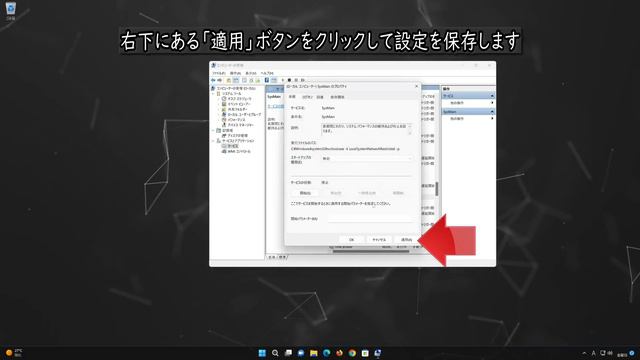The image size is (640, 360).
Task: Click the greyed 一時停止 service button
Action: coord(367,193)
